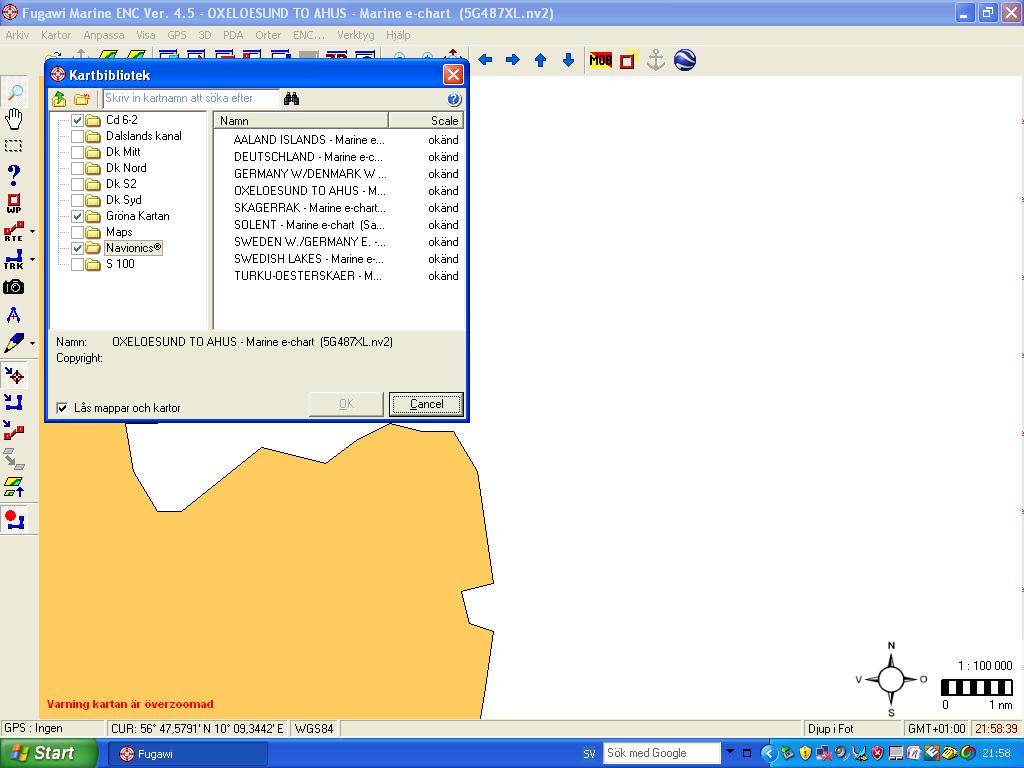Toggle Lås mappar och kartor checkbox
This screenshot has height=768, width=1024.
coord(62,408)
